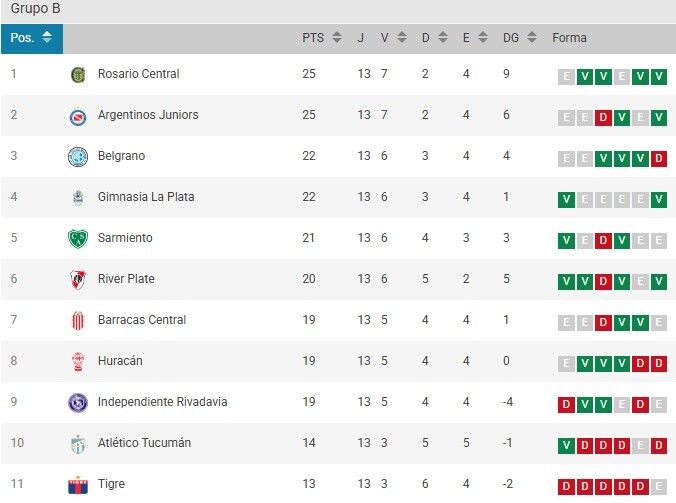676x503 pixels.
Task: Click Tigre's first red D form badge
Action: click(x=566, y=487)
